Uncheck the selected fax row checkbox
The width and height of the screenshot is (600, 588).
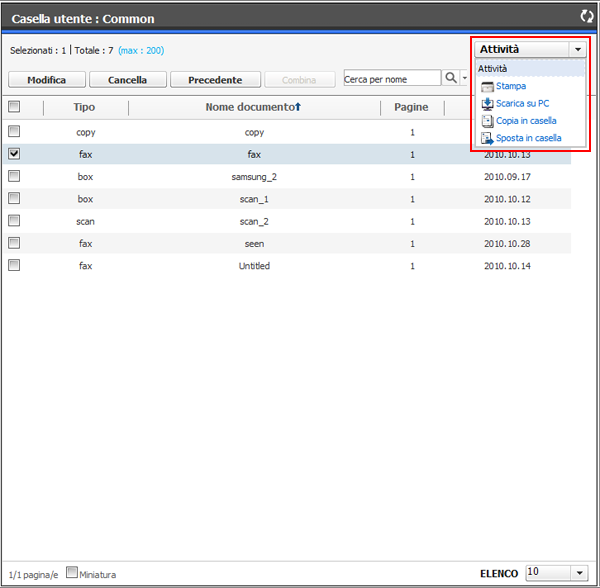[x=14, y=154]
